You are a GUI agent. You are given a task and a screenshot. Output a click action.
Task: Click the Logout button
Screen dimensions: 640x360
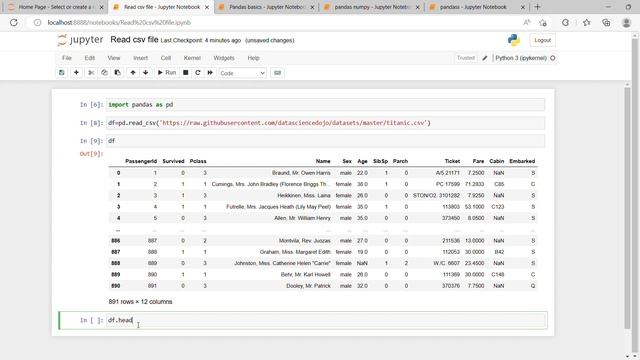[542, 40]
